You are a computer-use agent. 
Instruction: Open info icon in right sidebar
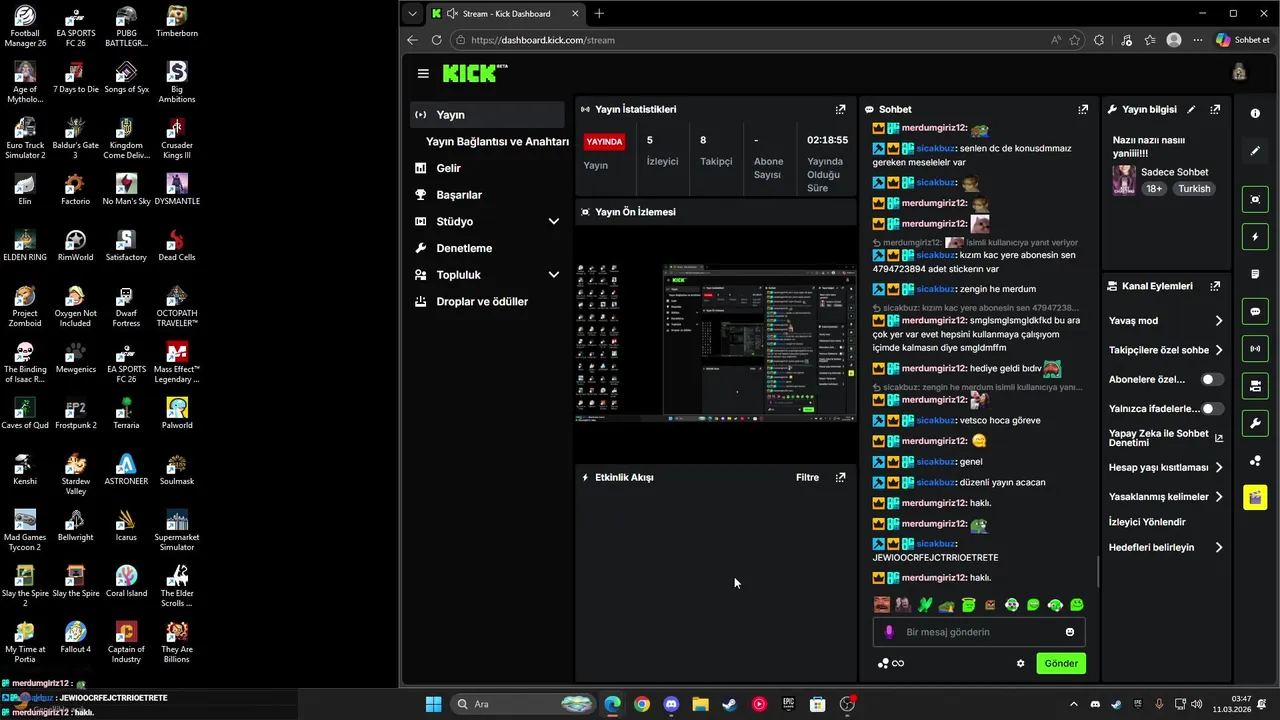(1255, 114)
